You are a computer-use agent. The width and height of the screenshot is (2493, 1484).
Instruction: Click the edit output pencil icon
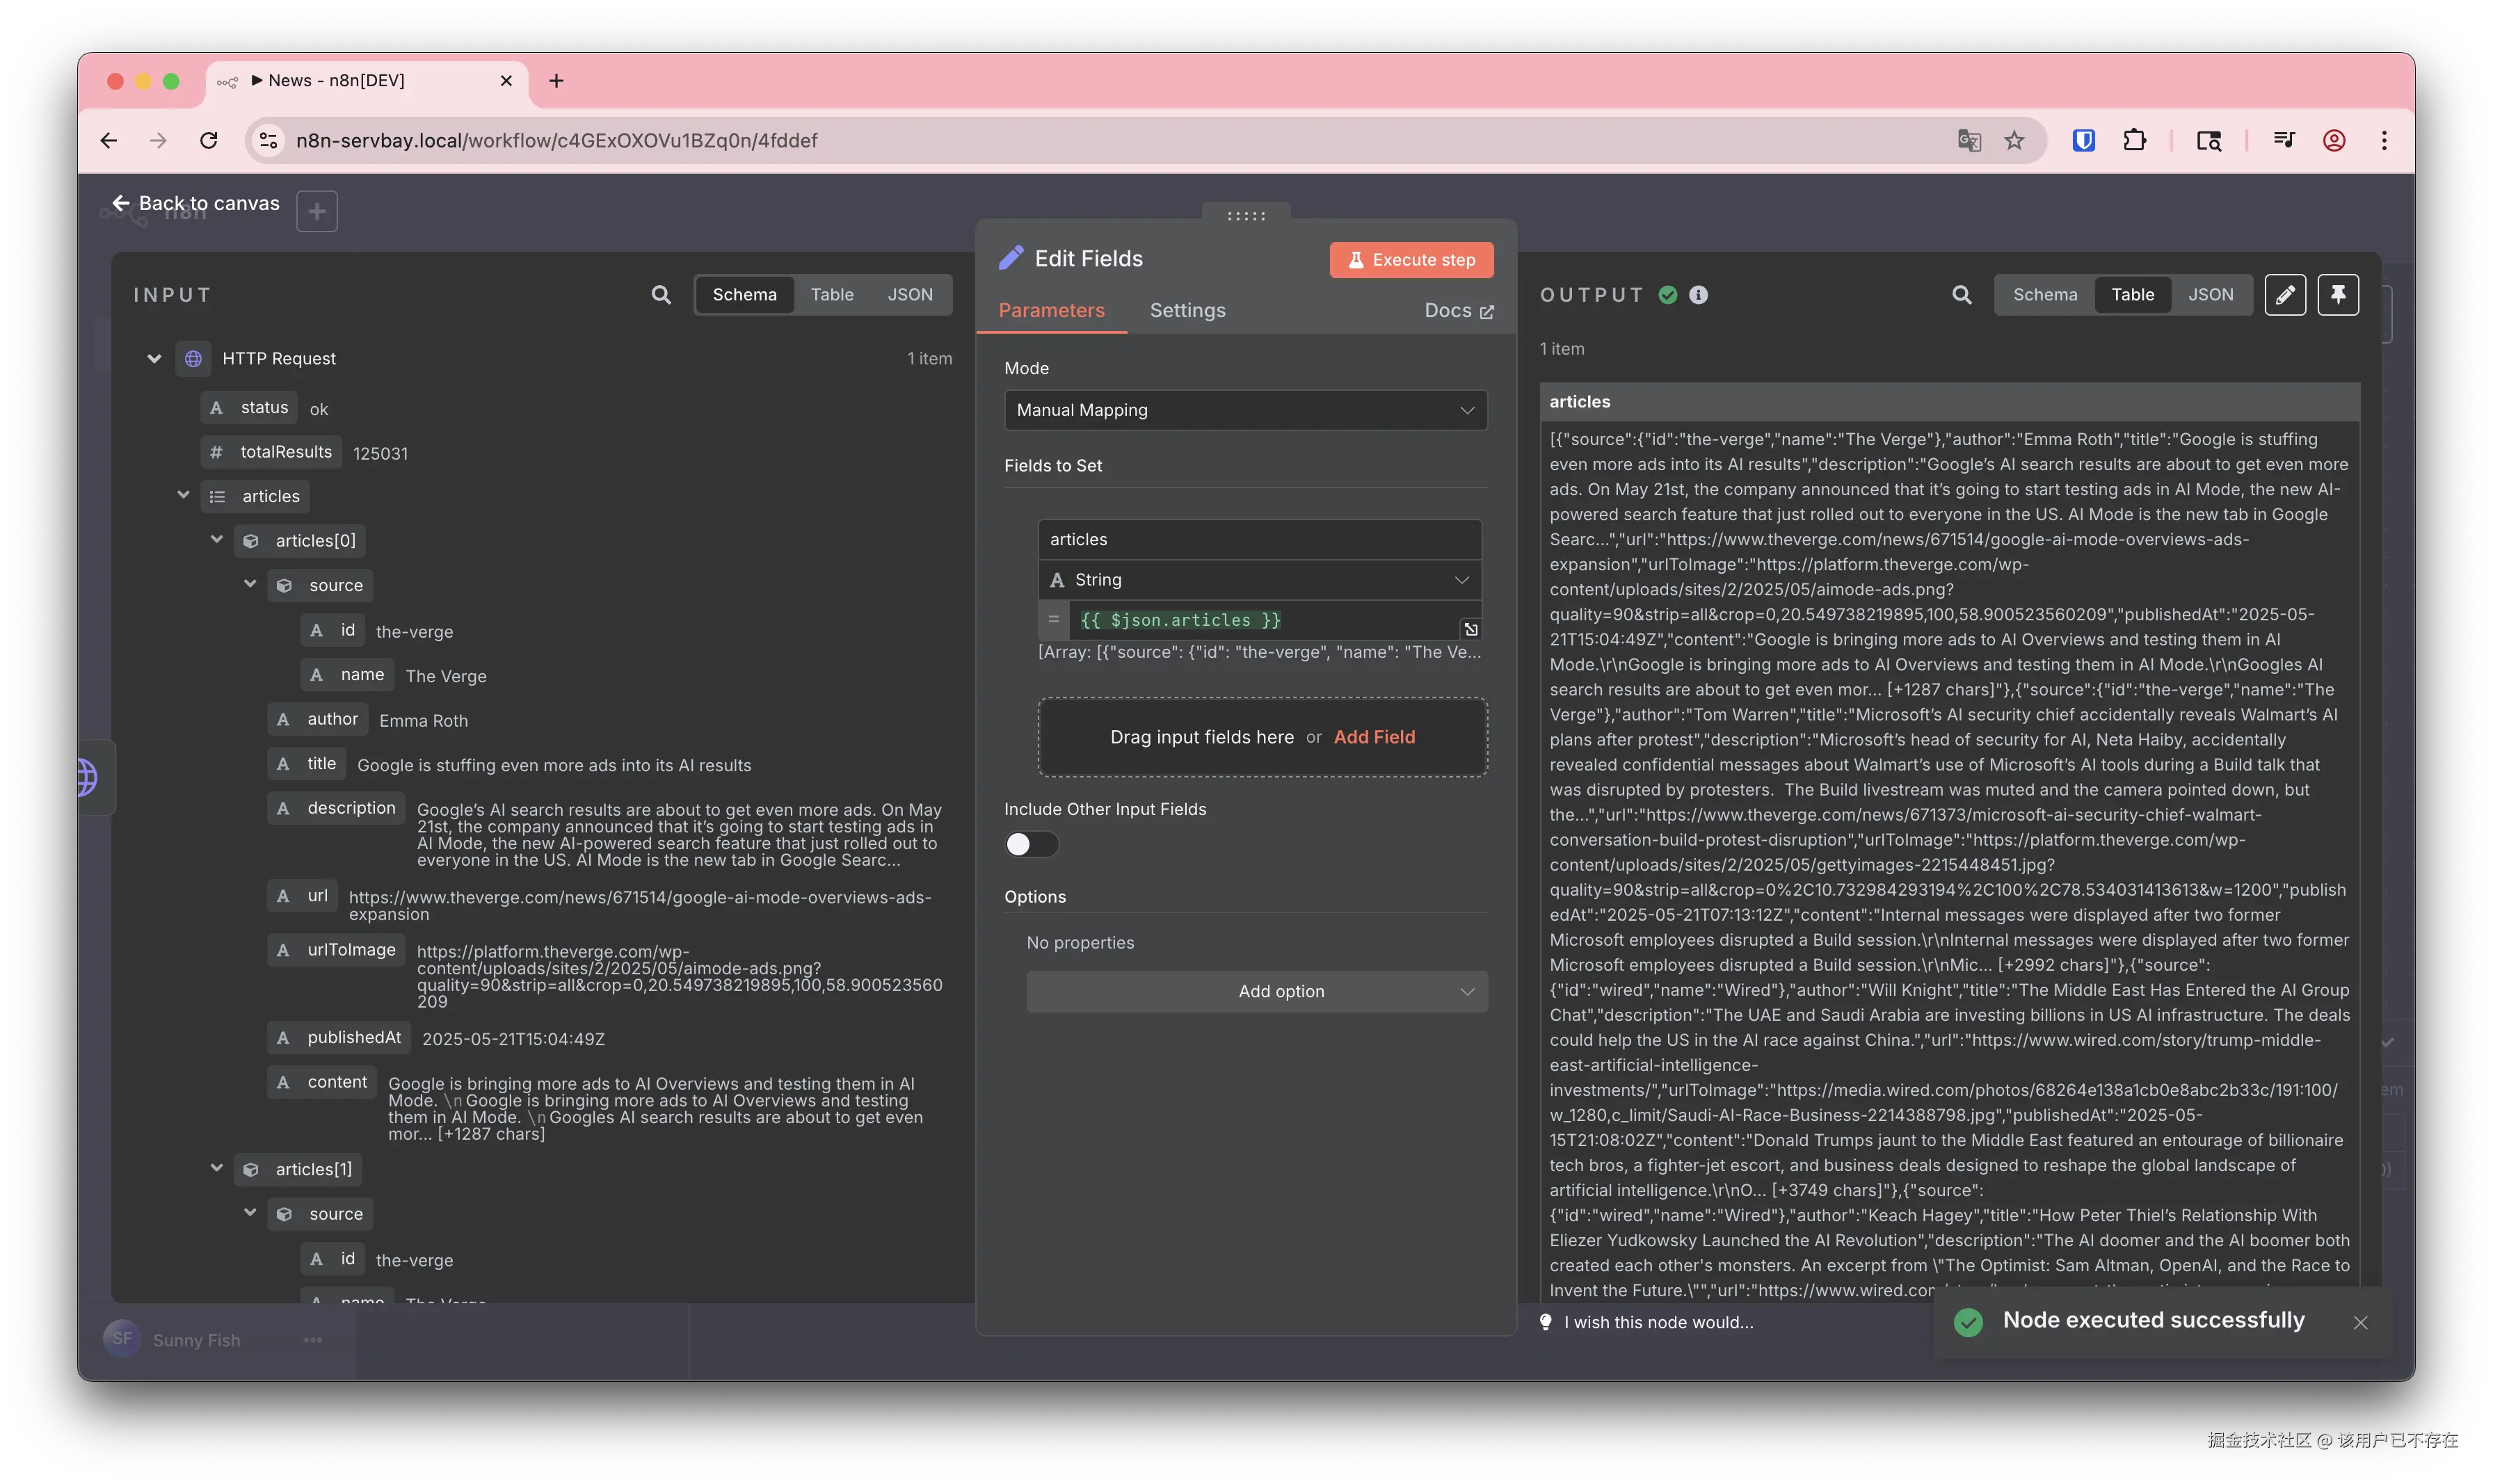point(2285,295)
